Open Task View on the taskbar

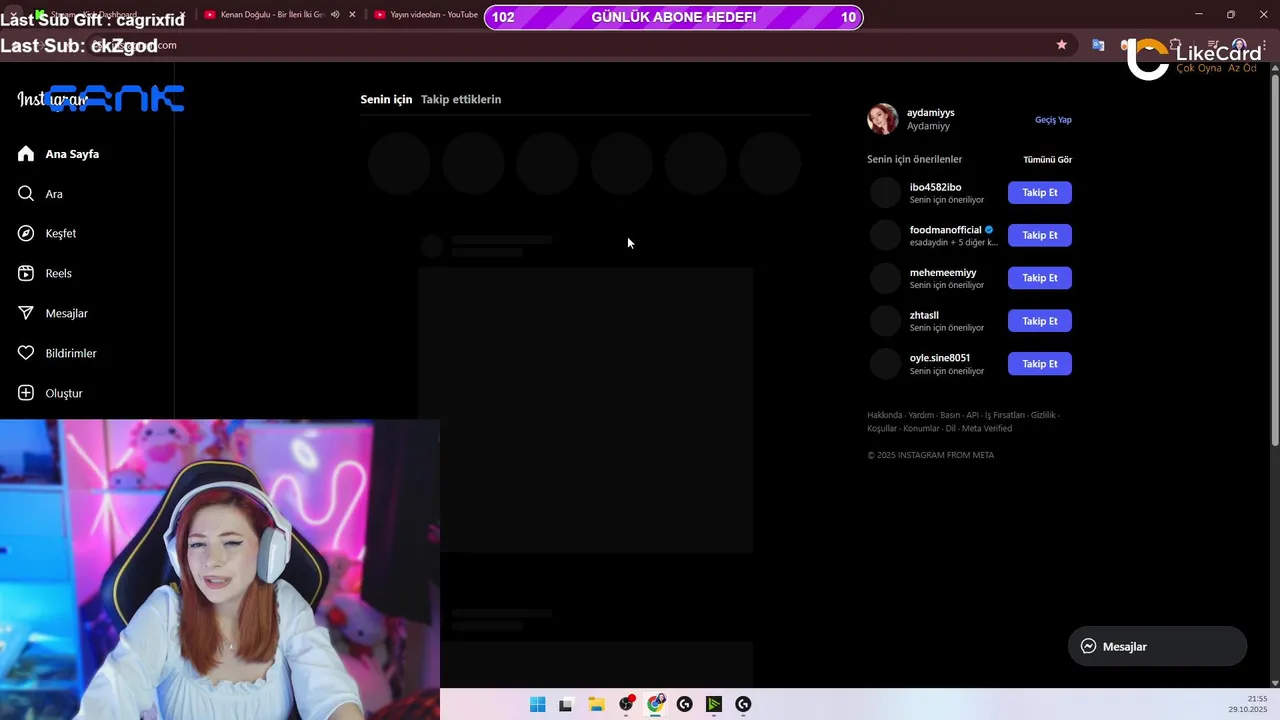[566, 704]
